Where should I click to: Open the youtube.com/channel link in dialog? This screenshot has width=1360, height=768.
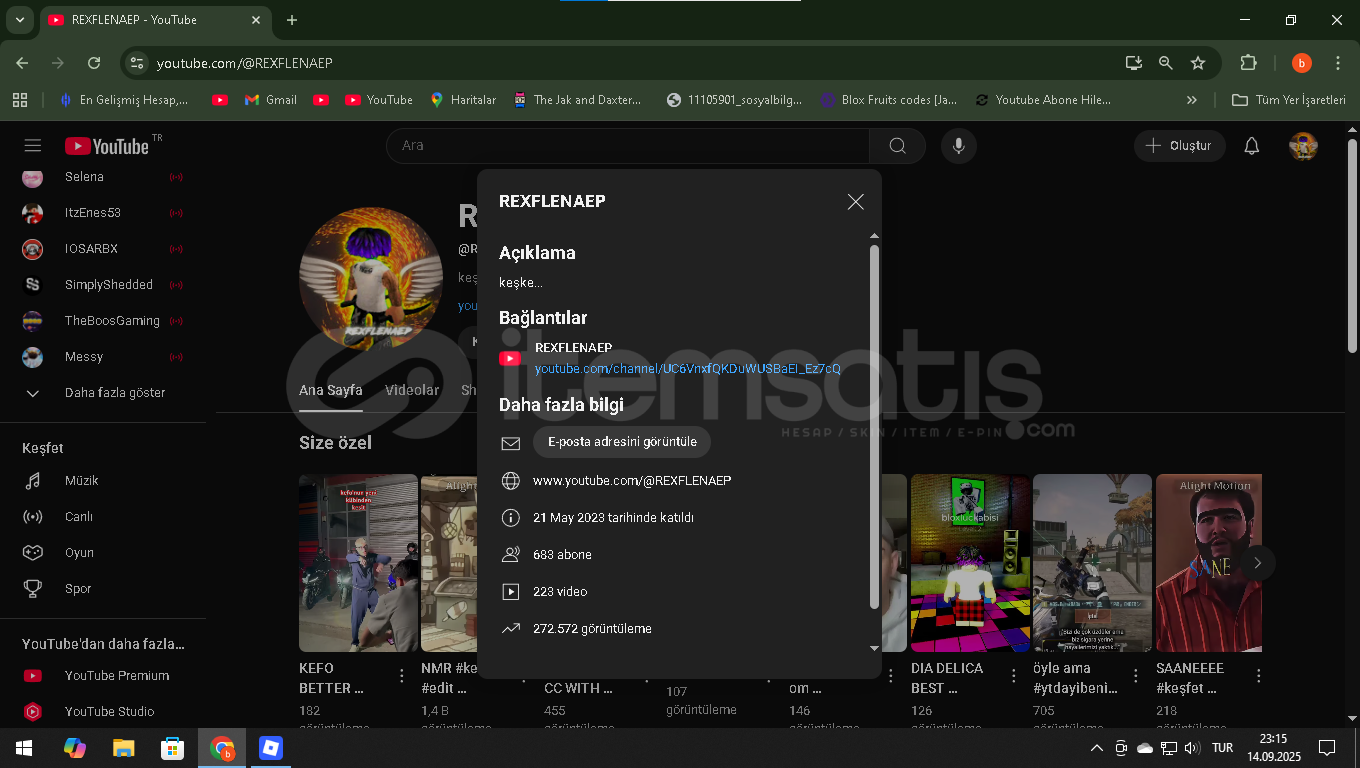(687, 369)
